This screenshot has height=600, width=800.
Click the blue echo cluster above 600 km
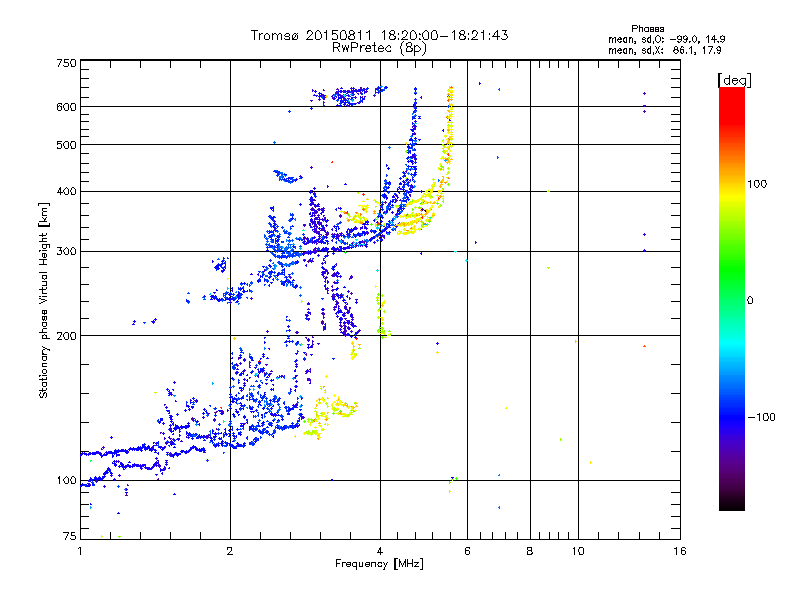(349, 95)
